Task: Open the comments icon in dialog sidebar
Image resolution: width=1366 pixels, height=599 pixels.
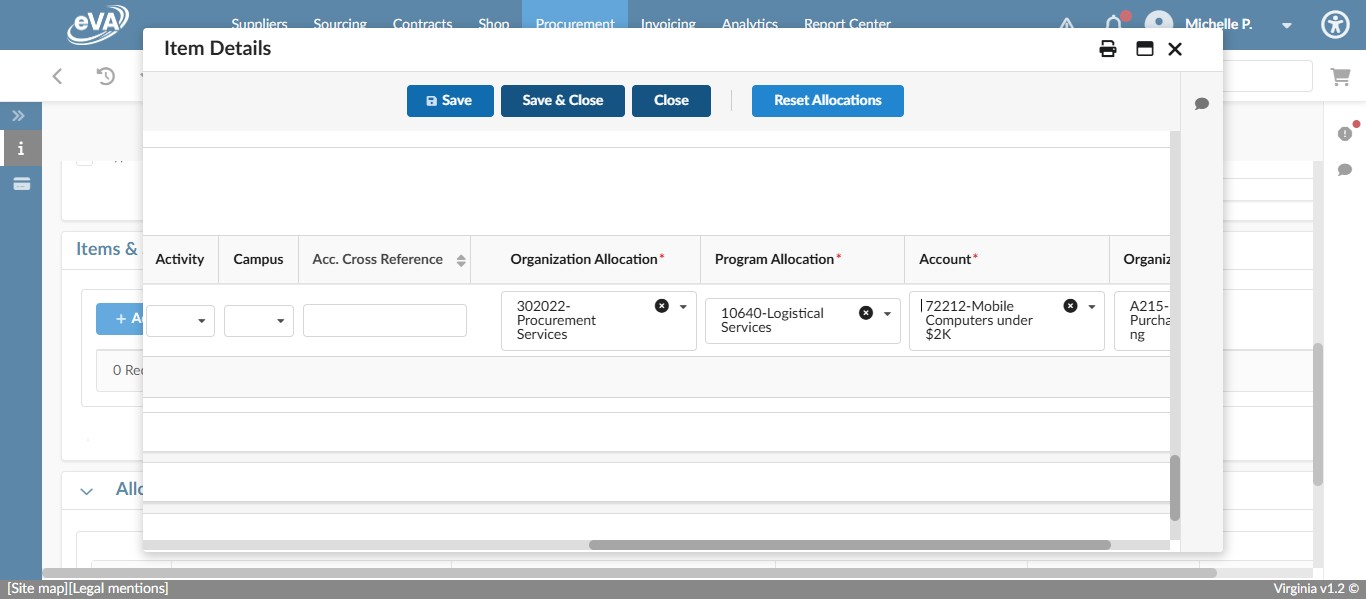Action: (1202, 104)
